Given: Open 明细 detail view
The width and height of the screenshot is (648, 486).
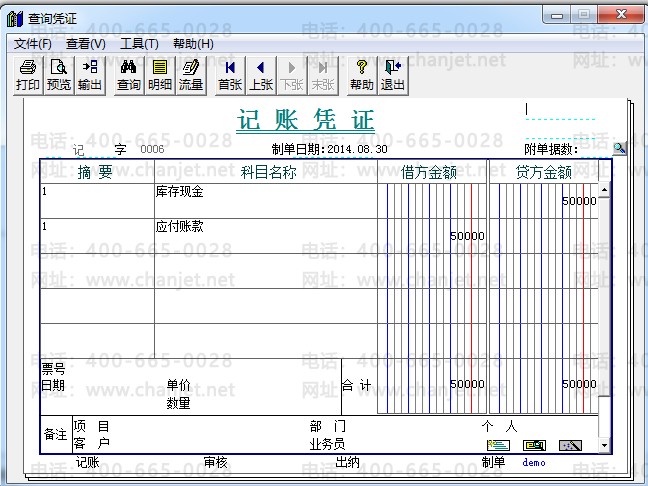Looking at the screenshot, I should (x=159, y=75).
